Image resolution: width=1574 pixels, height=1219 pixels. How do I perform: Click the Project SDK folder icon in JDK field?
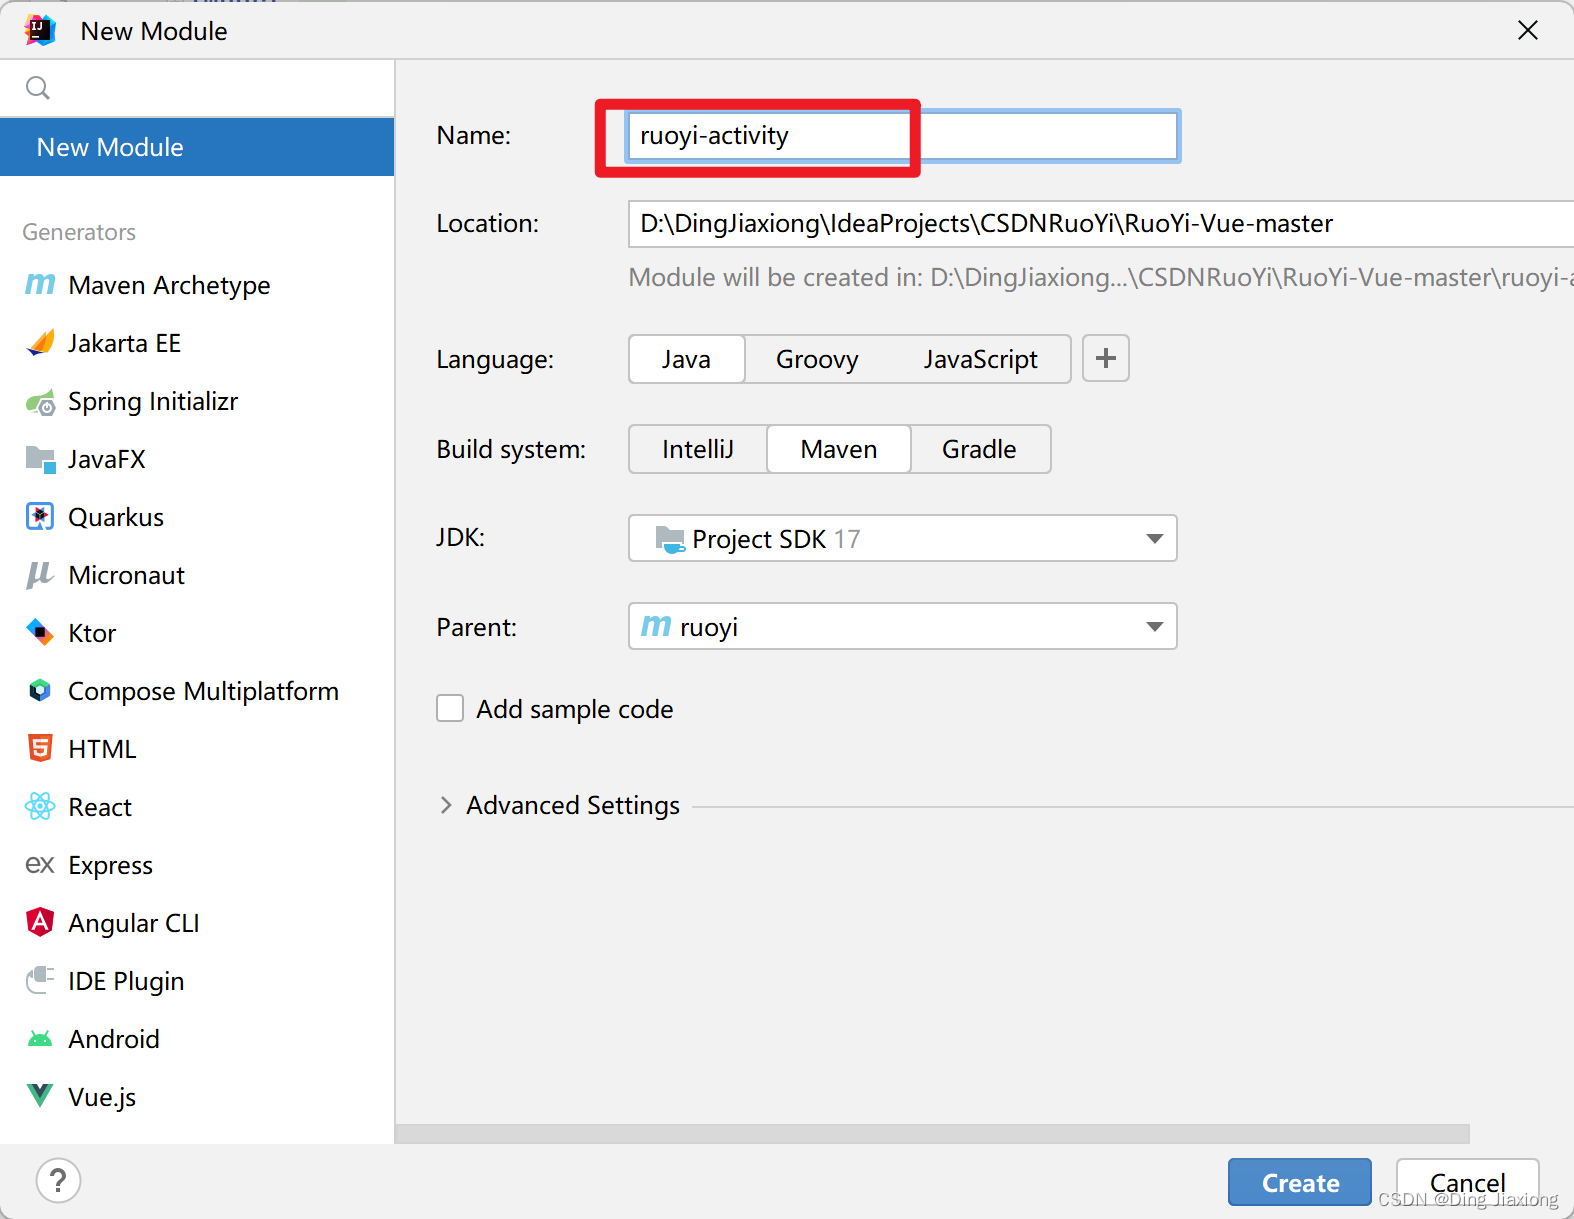tap(670, 539)
